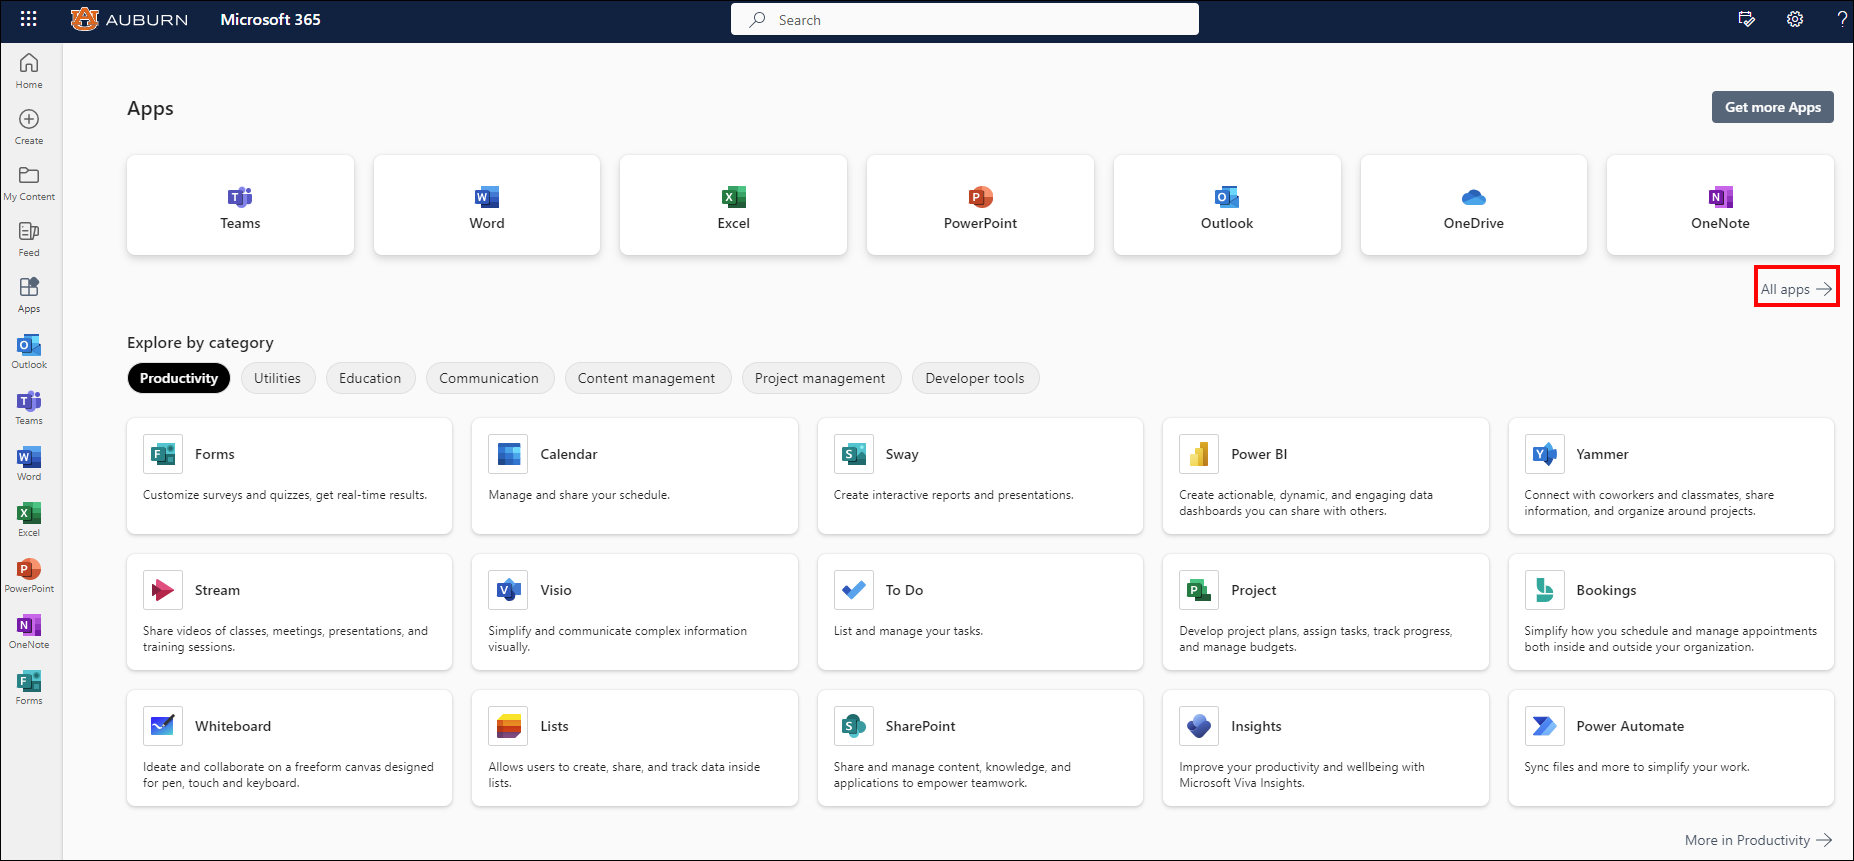Screen dimensions: 1854x861
Task: Open the feedback icon beside the settings gear
Action: (x=1747, y=19)
